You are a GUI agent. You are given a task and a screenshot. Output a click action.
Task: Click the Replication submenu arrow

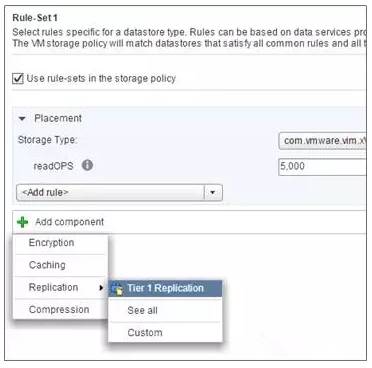click(x=101, y=287)
